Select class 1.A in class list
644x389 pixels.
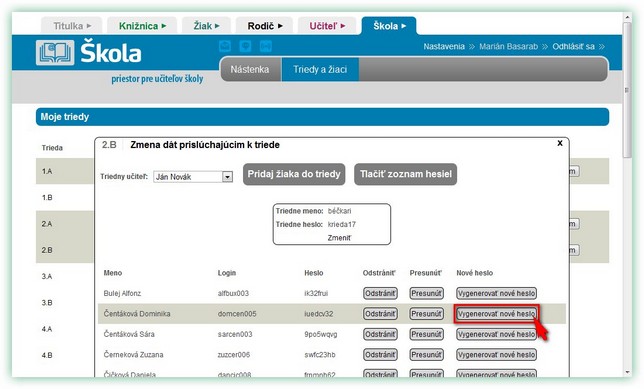tap(47, 171)
